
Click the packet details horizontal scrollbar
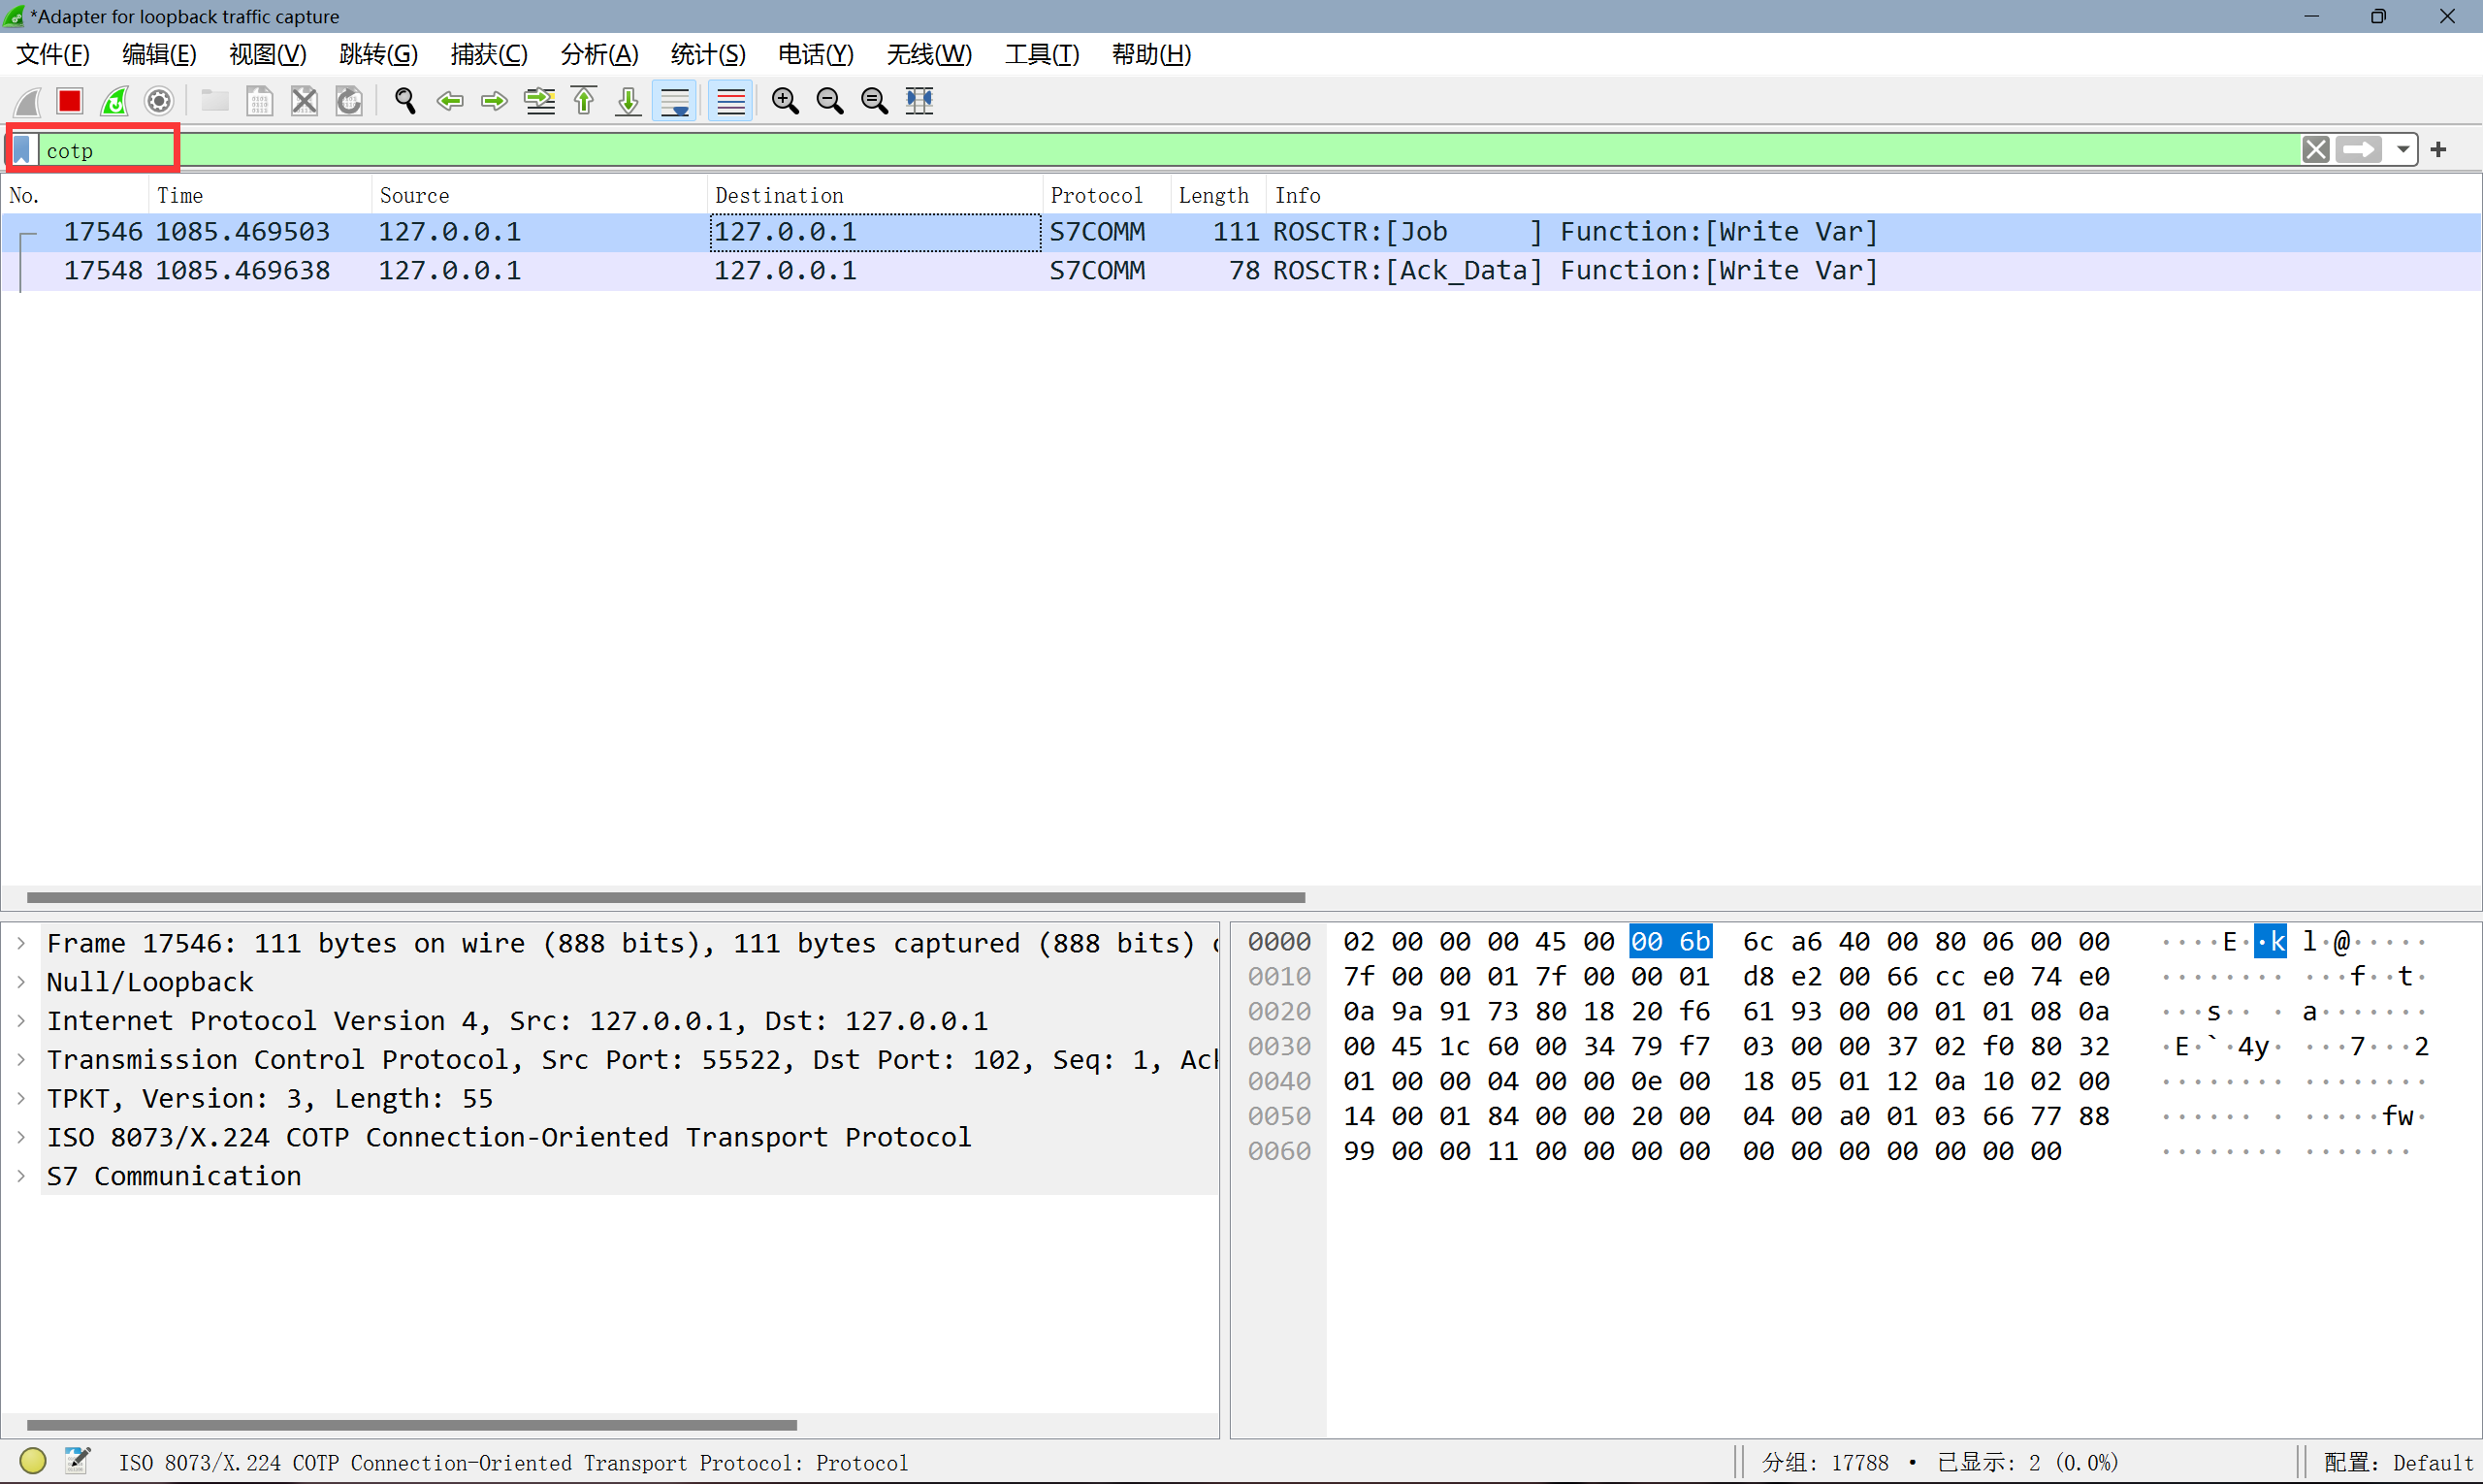[412, 1425]
